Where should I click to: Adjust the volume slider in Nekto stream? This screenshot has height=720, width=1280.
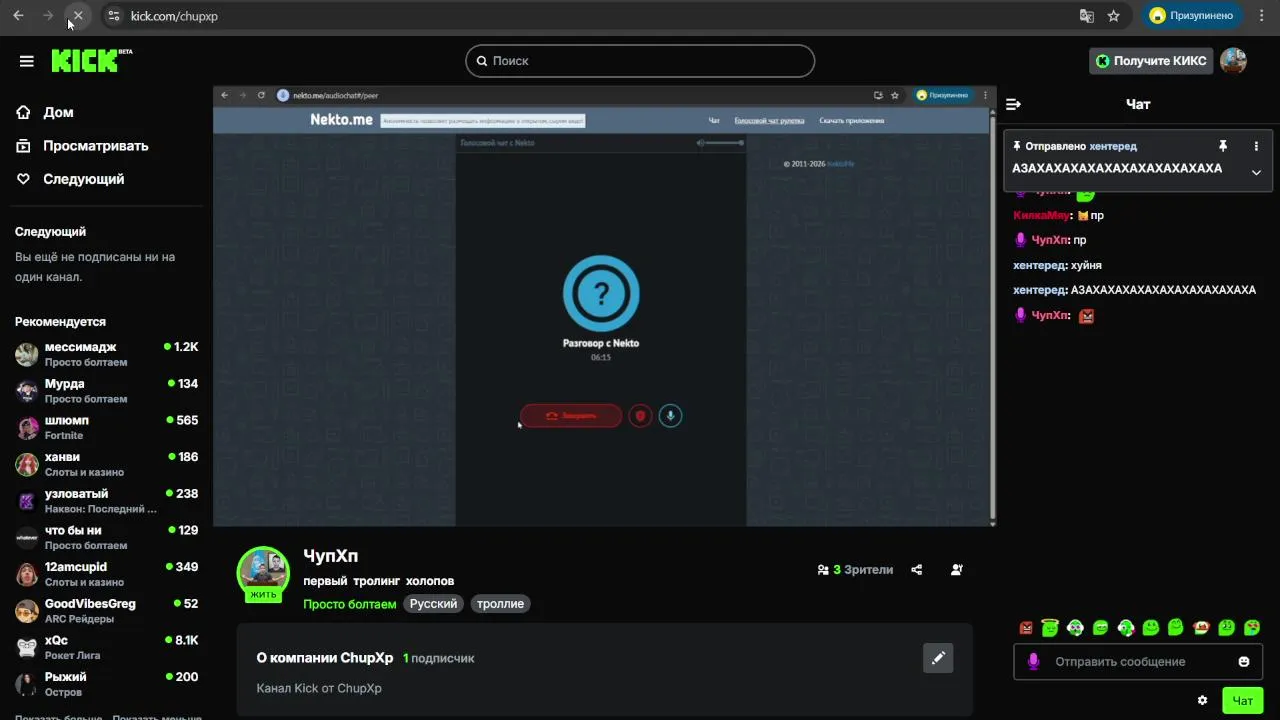pyautogui.click(x=725, y=143)
